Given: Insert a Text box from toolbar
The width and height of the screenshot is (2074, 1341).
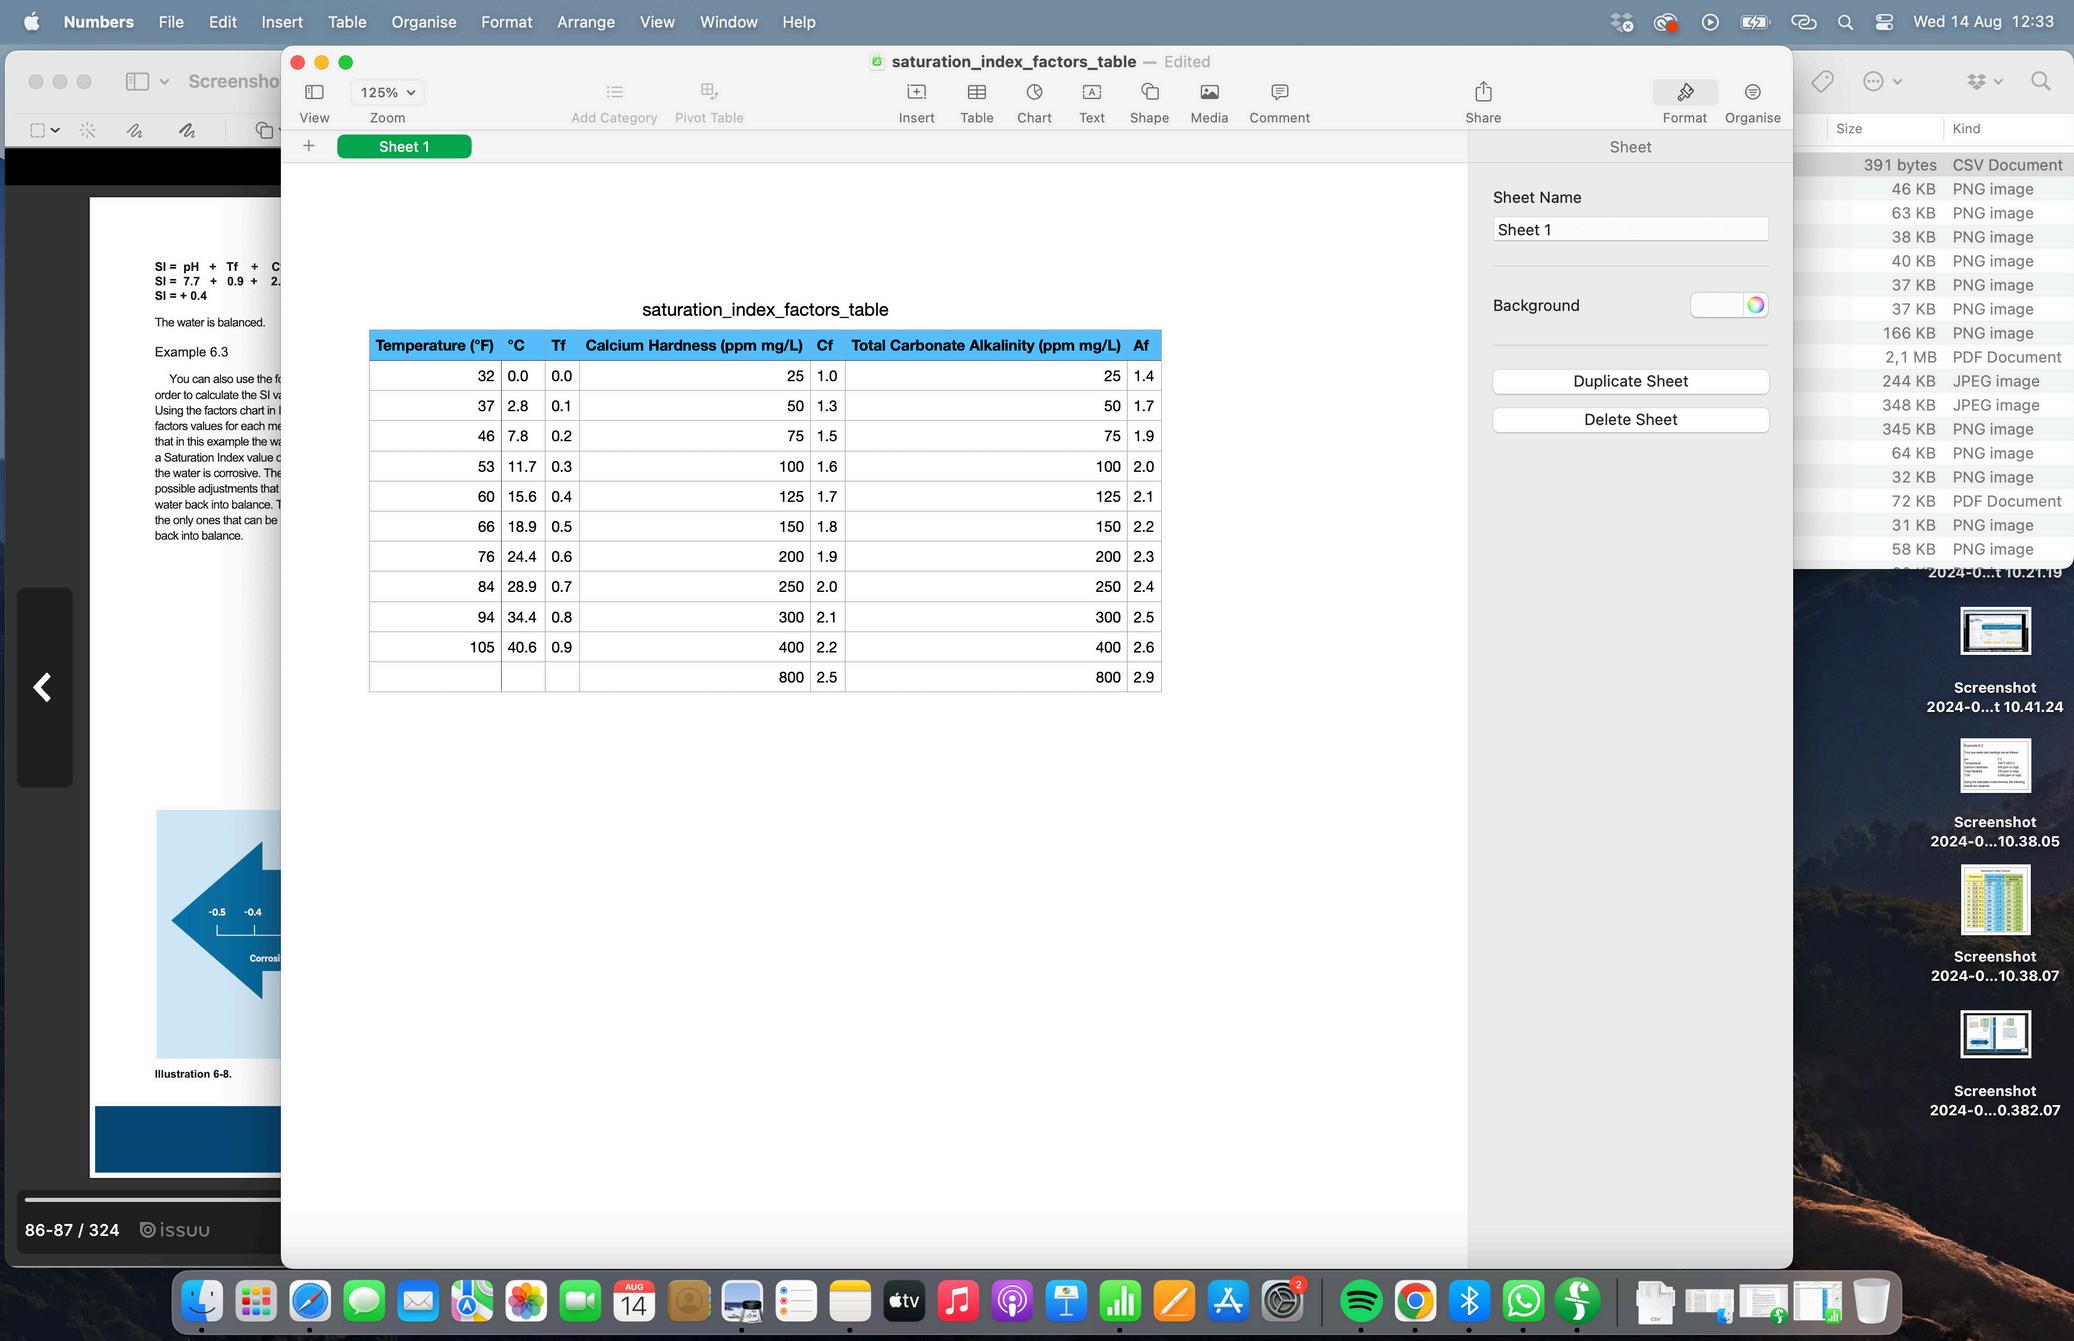Looking at the screenshot, I should pos(1091,93).
